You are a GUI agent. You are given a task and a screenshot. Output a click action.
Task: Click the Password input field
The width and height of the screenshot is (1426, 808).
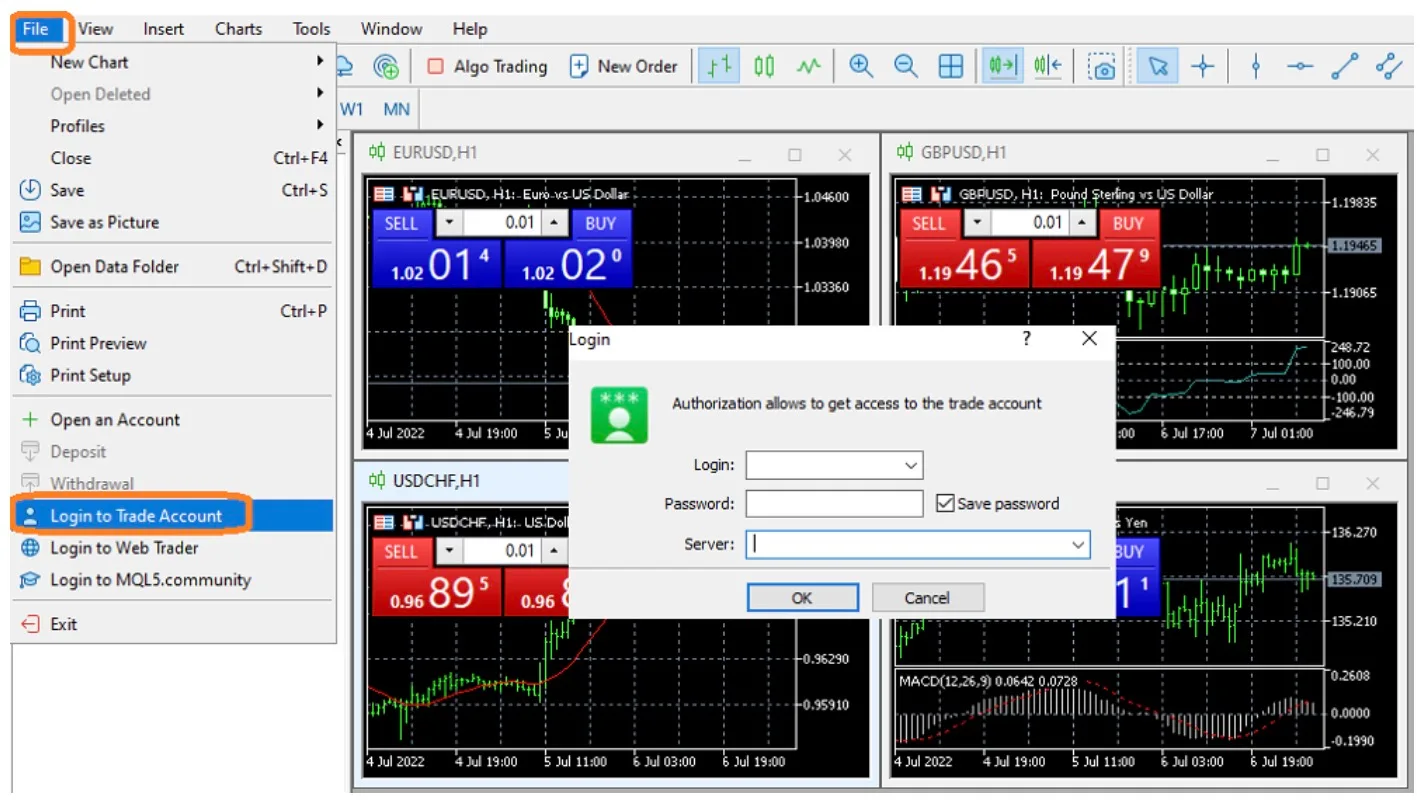(834, 504)
